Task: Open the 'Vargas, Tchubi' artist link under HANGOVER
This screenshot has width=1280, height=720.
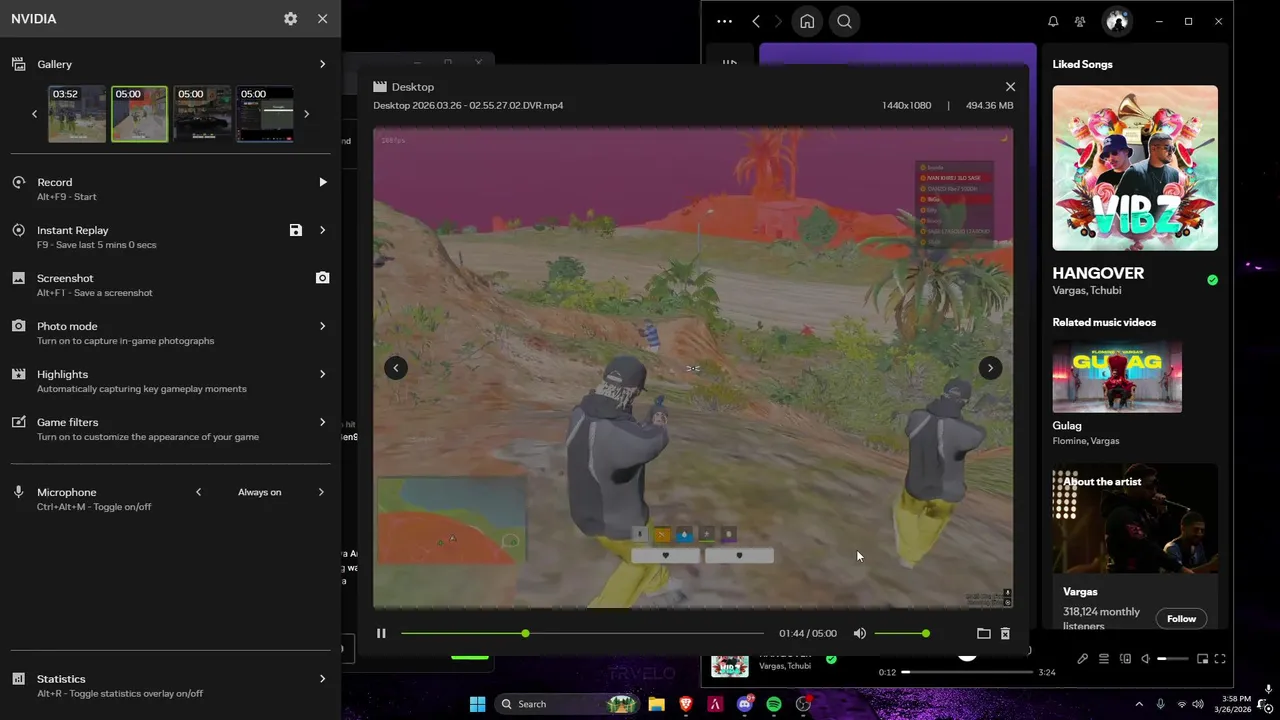Action: [1087, 291]
